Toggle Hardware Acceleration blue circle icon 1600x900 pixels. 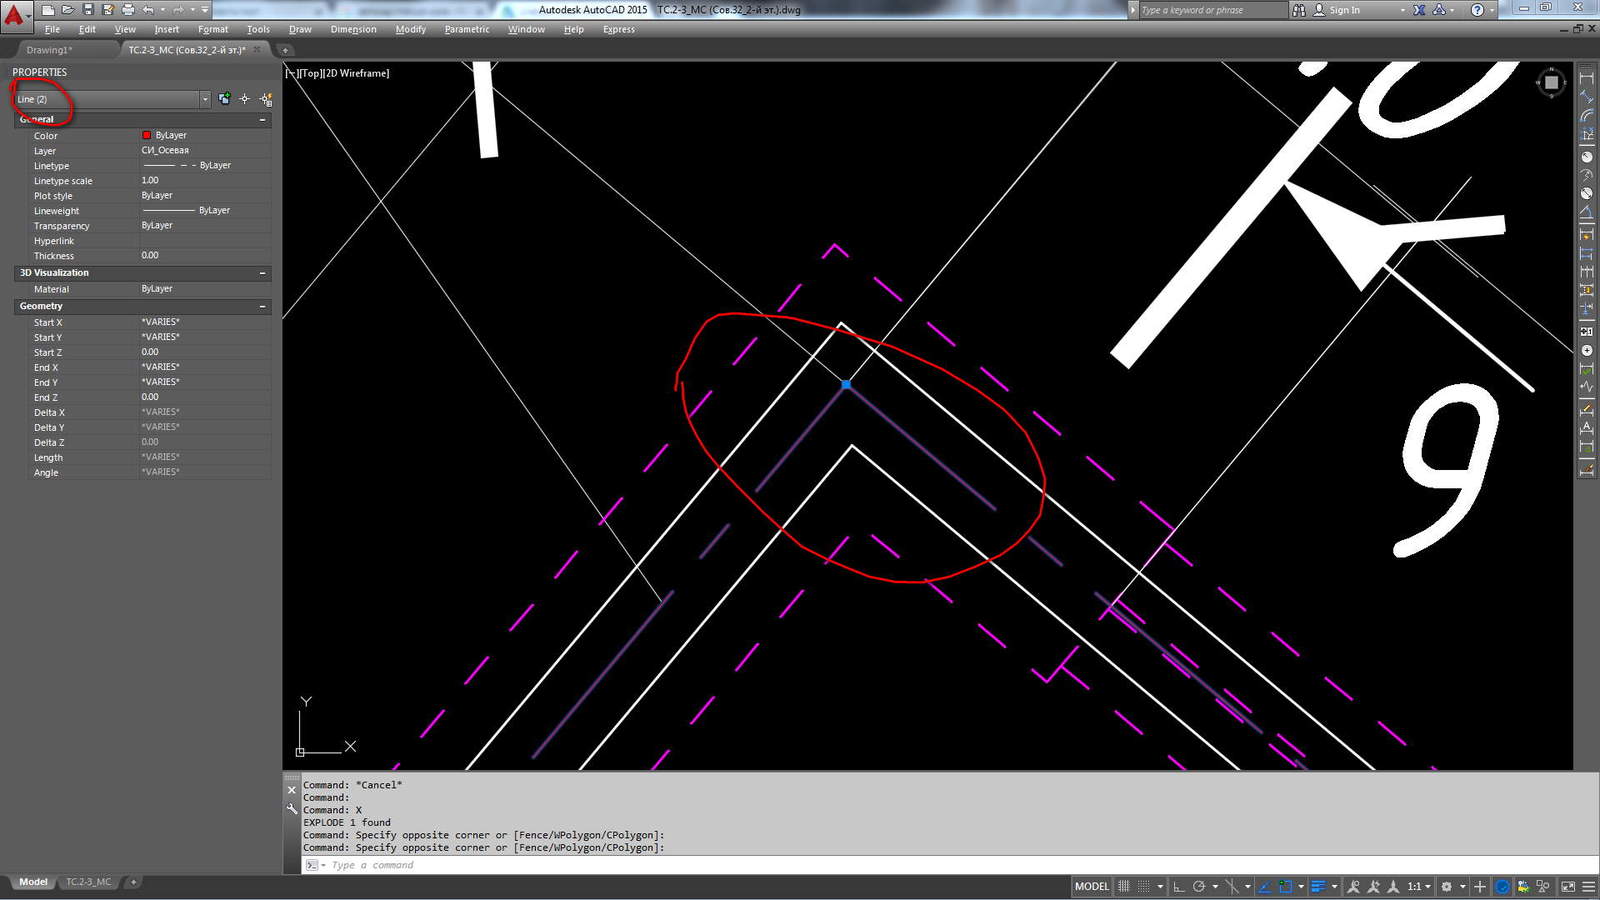[1502, 887]
